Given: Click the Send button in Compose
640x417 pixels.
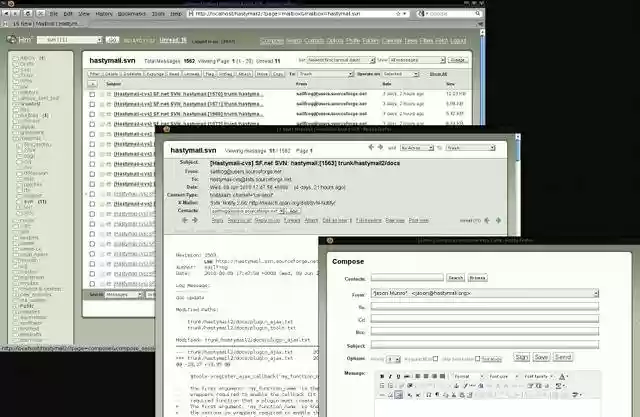Looking at the screenshot, I should (563, 357).
